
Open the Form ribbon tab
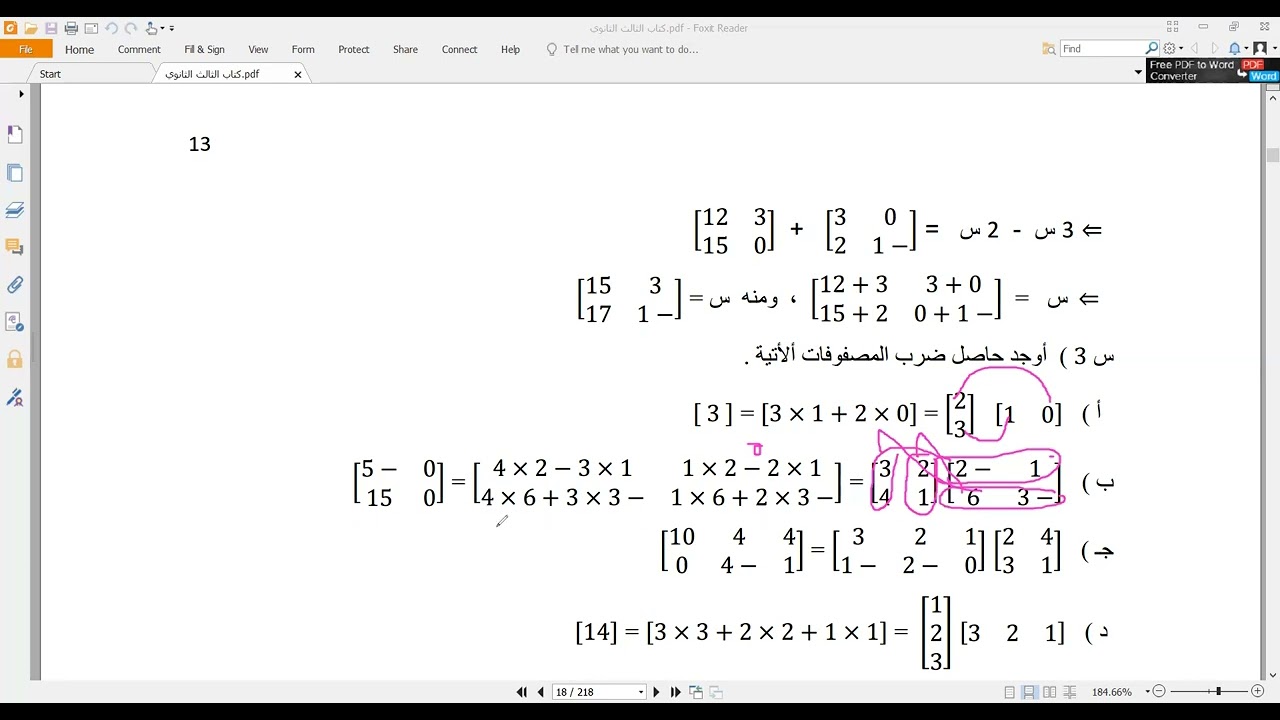click(x=303, y=49)
